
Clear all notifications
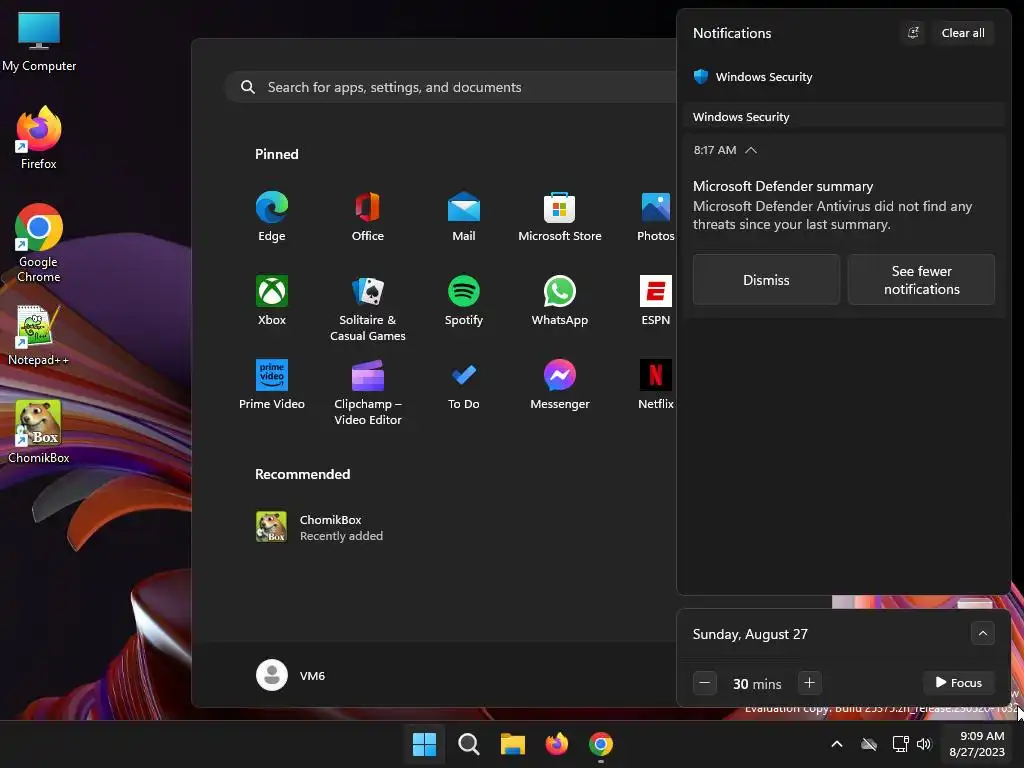[x=963, y=33]
